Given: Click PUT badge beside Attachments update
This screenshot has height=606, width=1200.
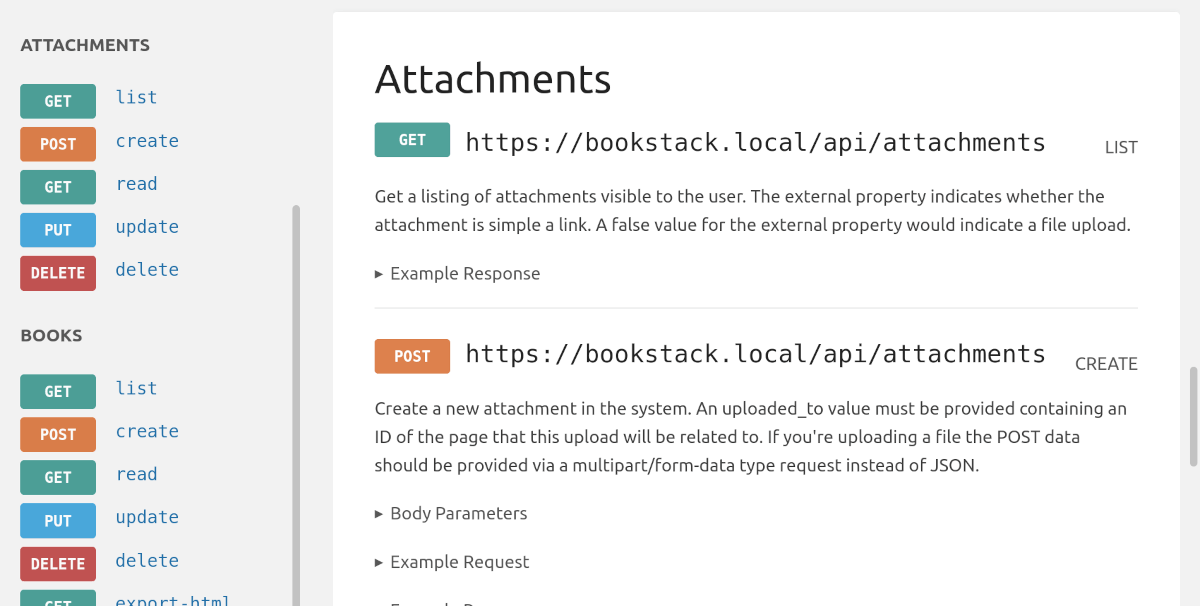Looking at the screenshot, I should pyautogui.click(x=58, y=230).
